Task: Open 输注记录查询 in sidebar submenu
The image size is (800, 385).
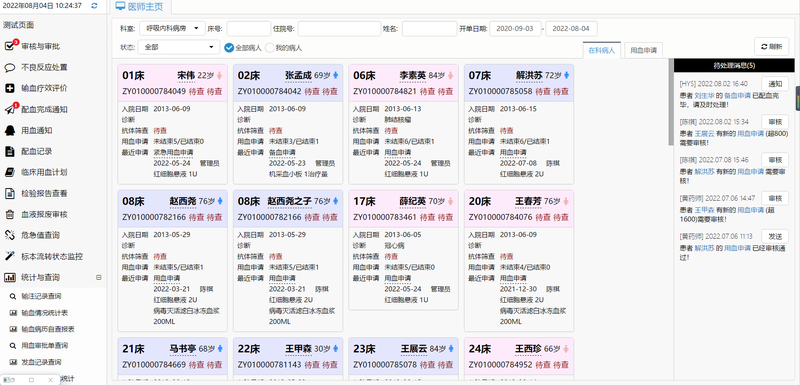Action: tap(41, 296)
